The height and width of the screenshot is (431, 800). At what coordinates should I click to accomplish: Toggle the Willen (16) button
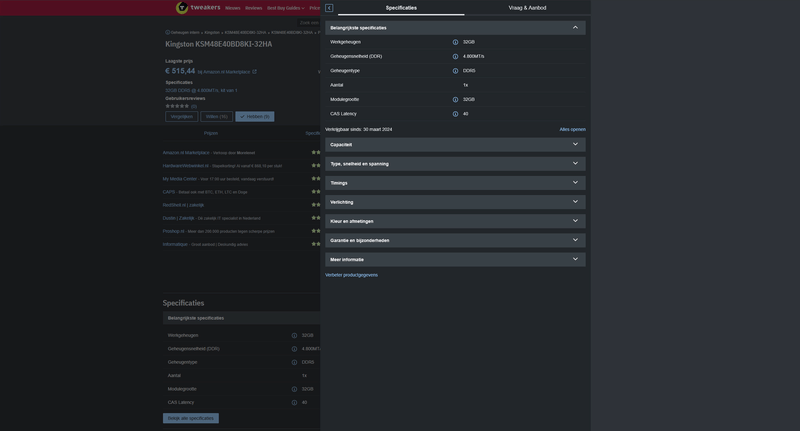[217, 117]
